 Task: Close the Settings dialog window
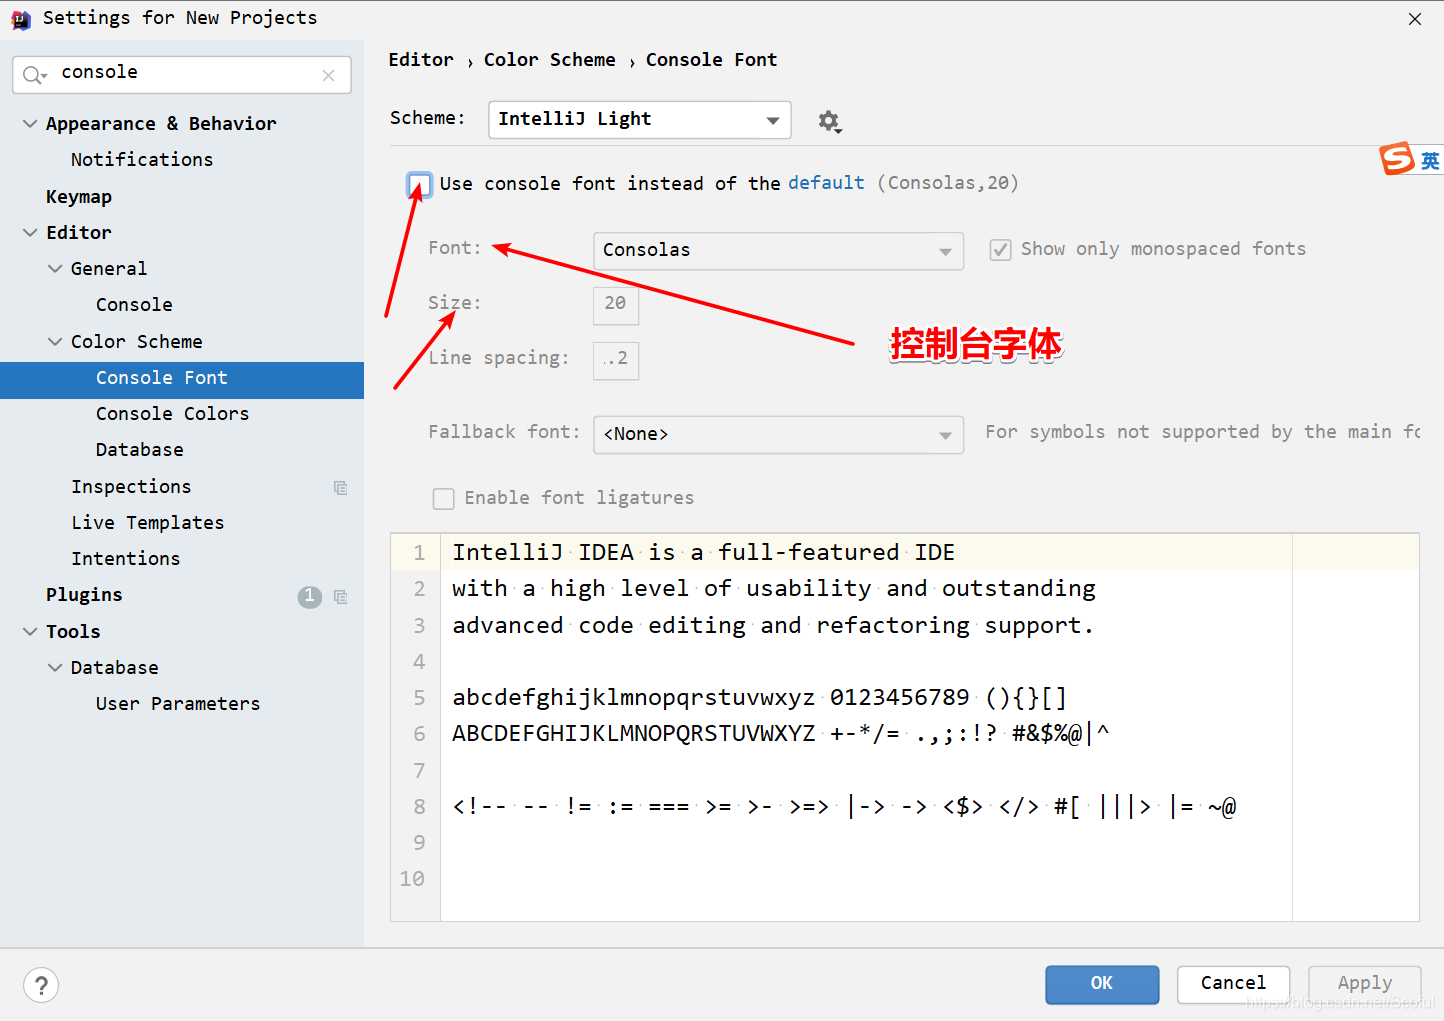click(1415, 19)
